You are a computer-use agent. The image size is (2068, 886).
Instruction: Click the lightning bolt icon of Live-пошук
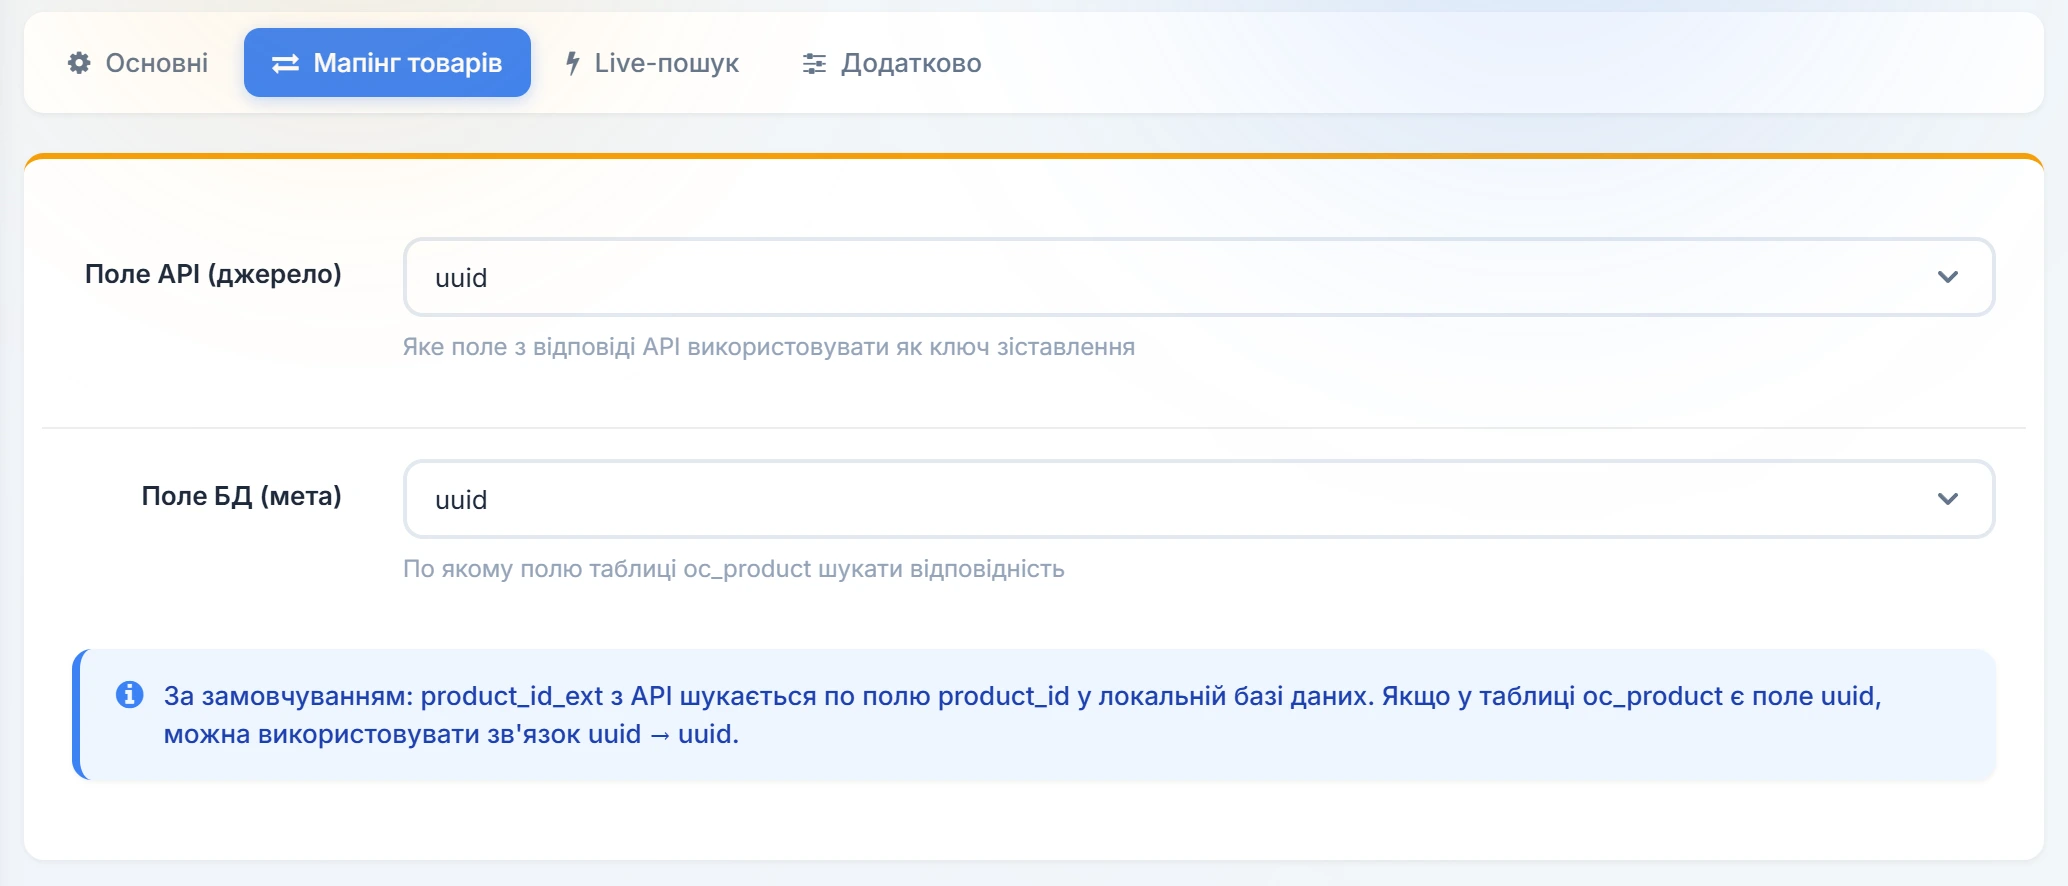point(573,63)
